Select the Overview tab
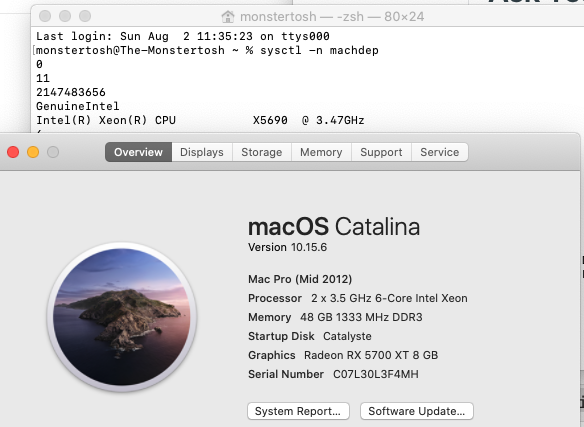 [138, 152]
